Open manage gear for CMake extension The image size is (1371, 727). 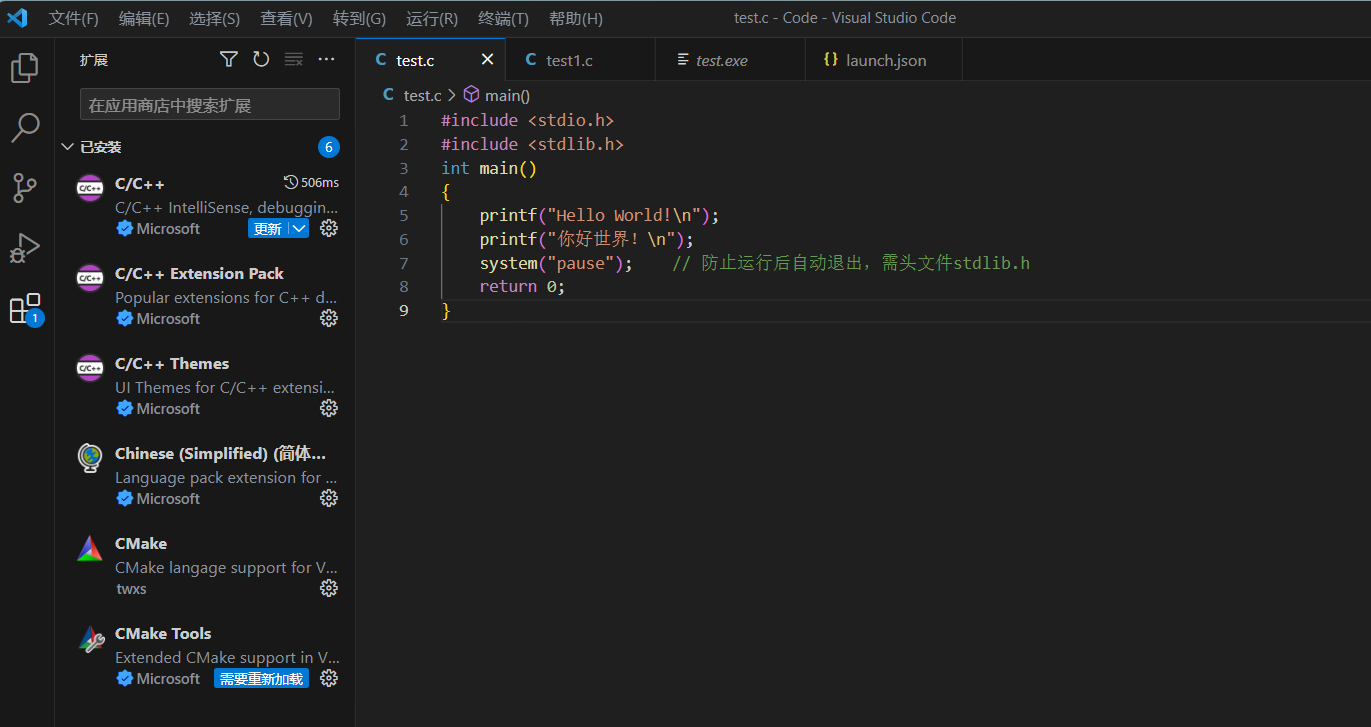(x=328, y=588)
